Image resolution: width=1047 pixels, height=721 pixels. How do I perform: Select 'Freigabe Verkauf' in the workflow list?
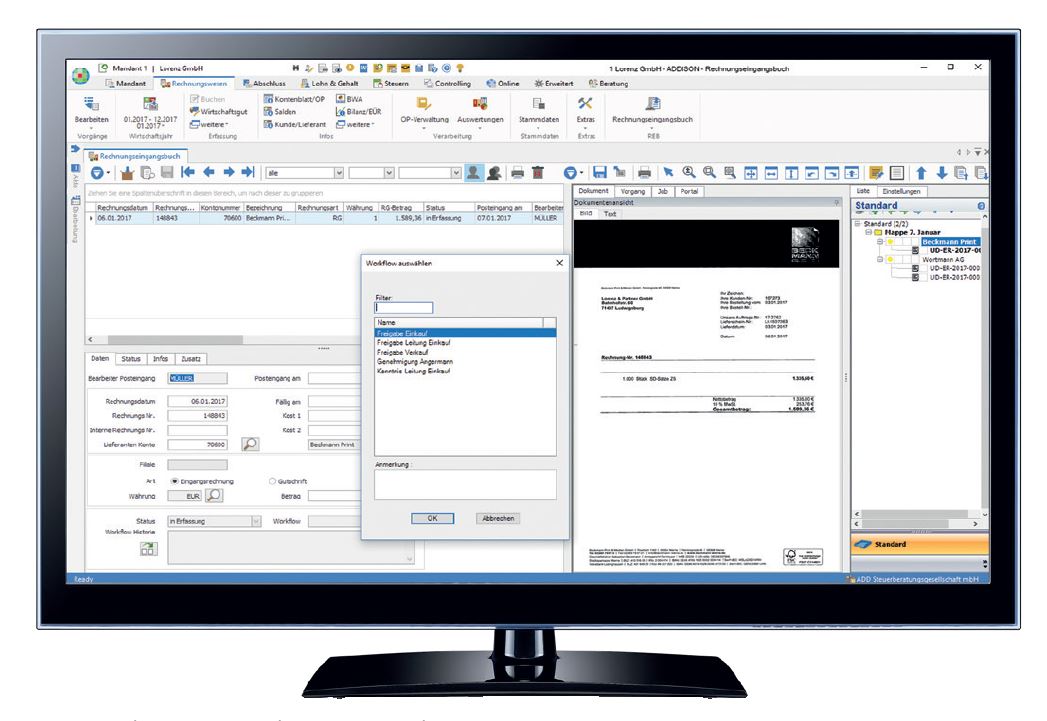click(401, 351)
